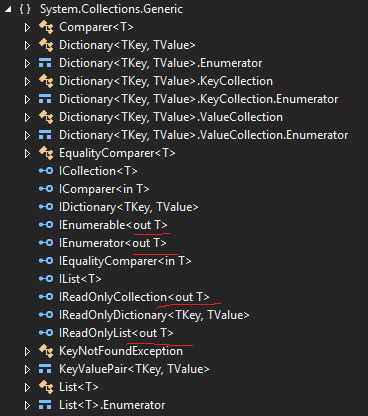
Task: Expand the List<T> class node
Action: pyautogui.click(x=27, y=387)
